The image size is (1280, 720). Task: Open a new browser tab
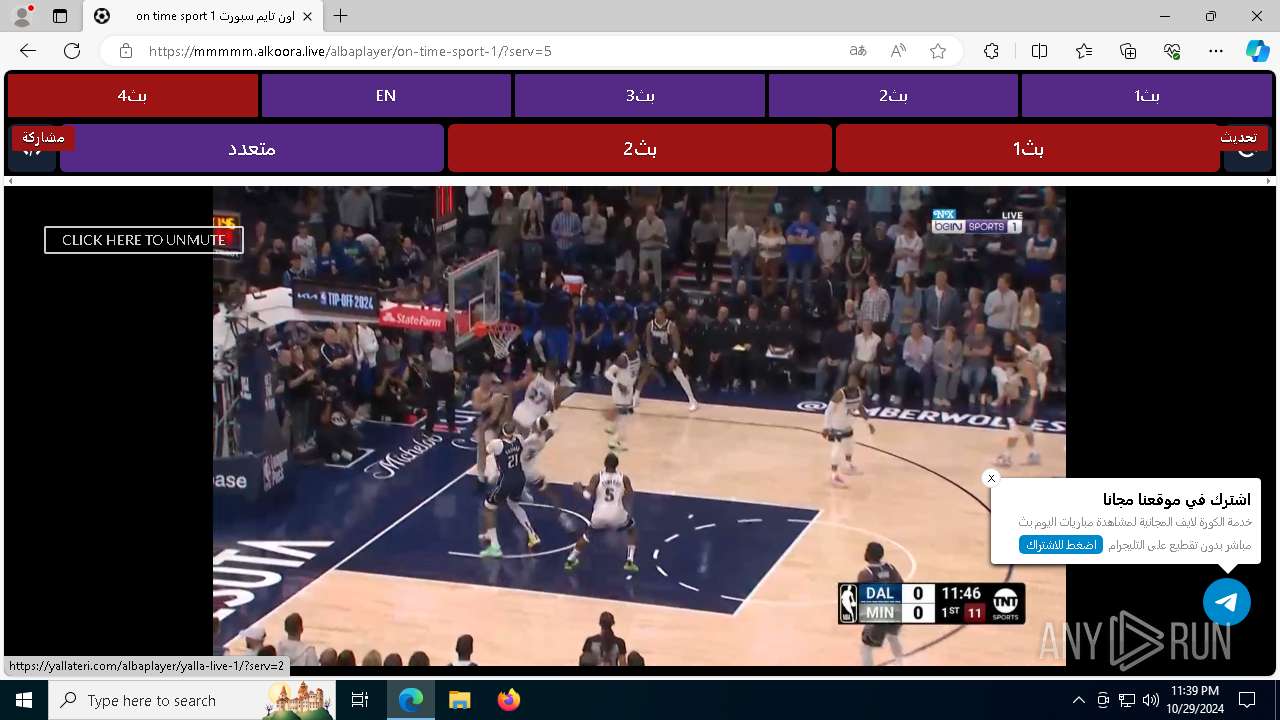point(341,16)
